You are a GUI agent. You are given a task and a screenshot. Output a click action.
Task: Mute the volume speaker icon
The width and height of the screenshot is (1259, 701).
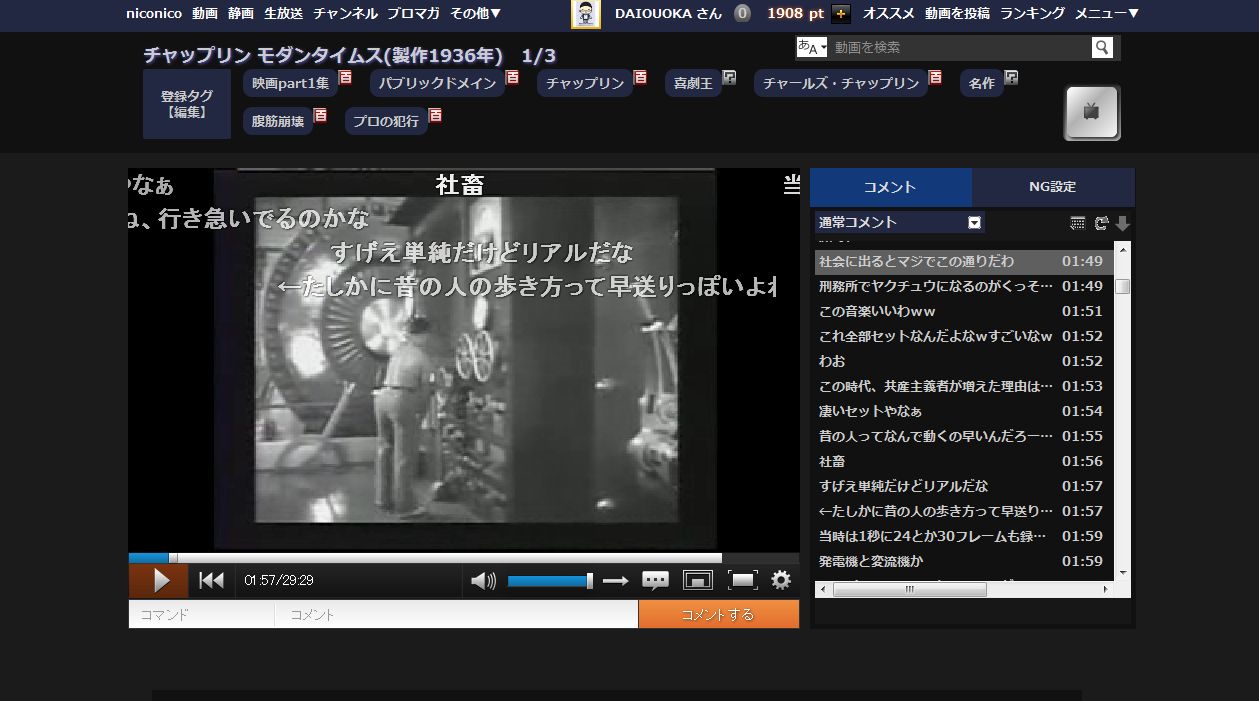coord(483,581)
